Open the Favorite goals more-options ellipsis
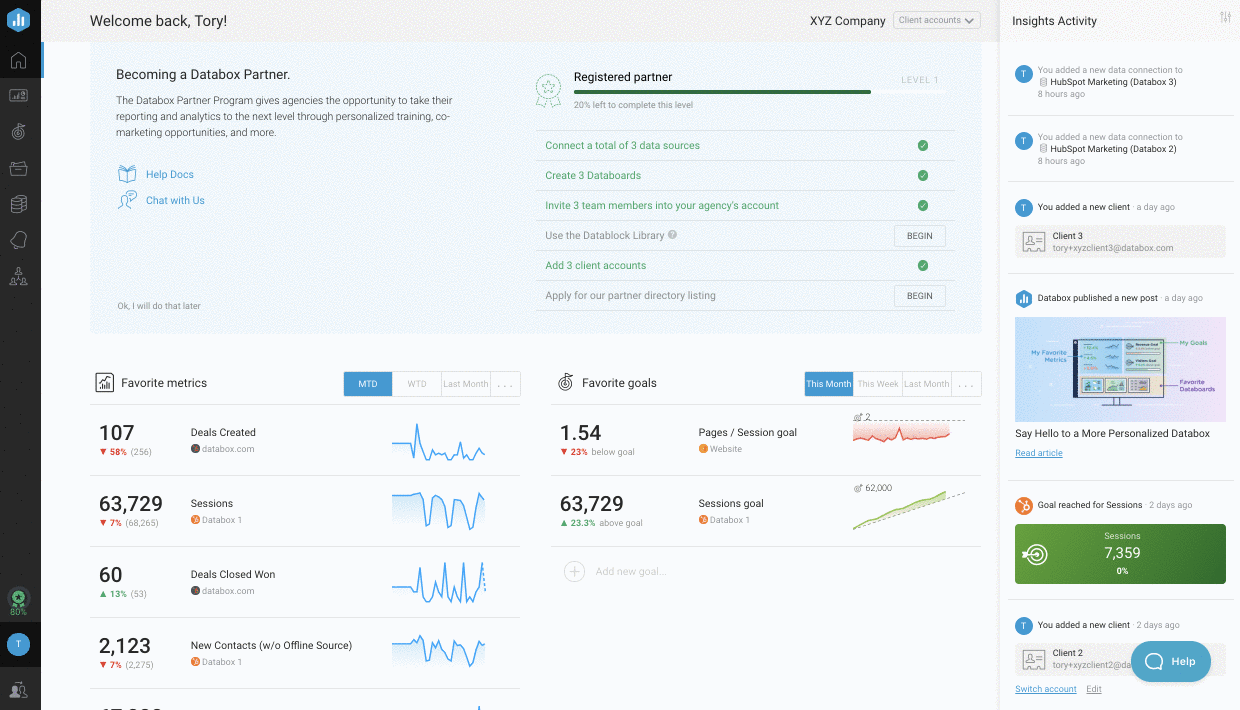 (x=966, y=384)
